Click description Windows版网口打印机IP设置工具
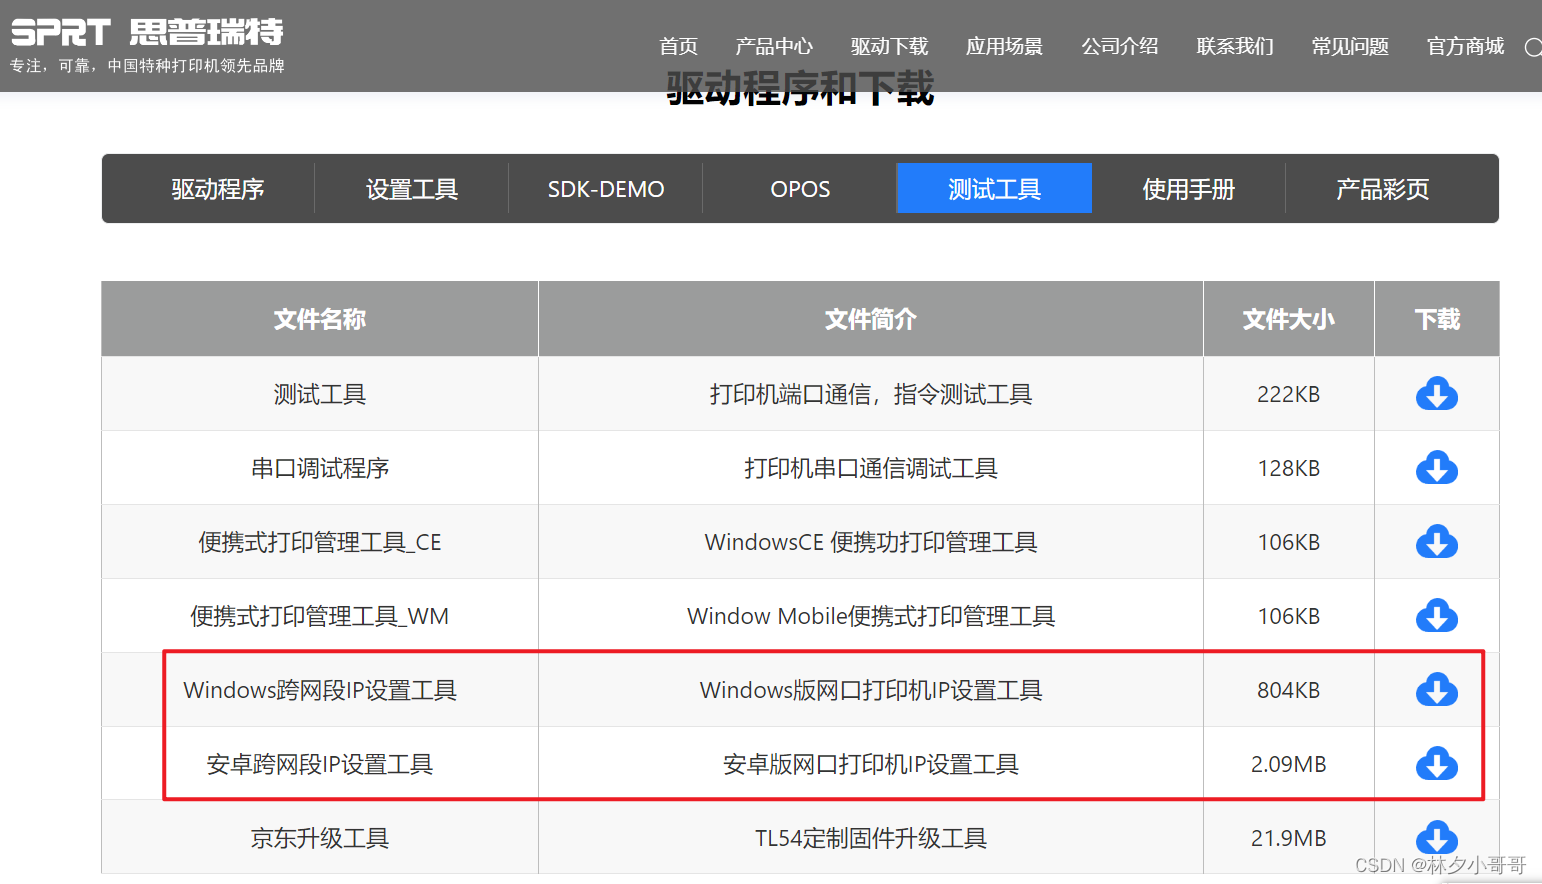Image resolution: width=1542 pixels, height=884 pixels. click(871, 690)
